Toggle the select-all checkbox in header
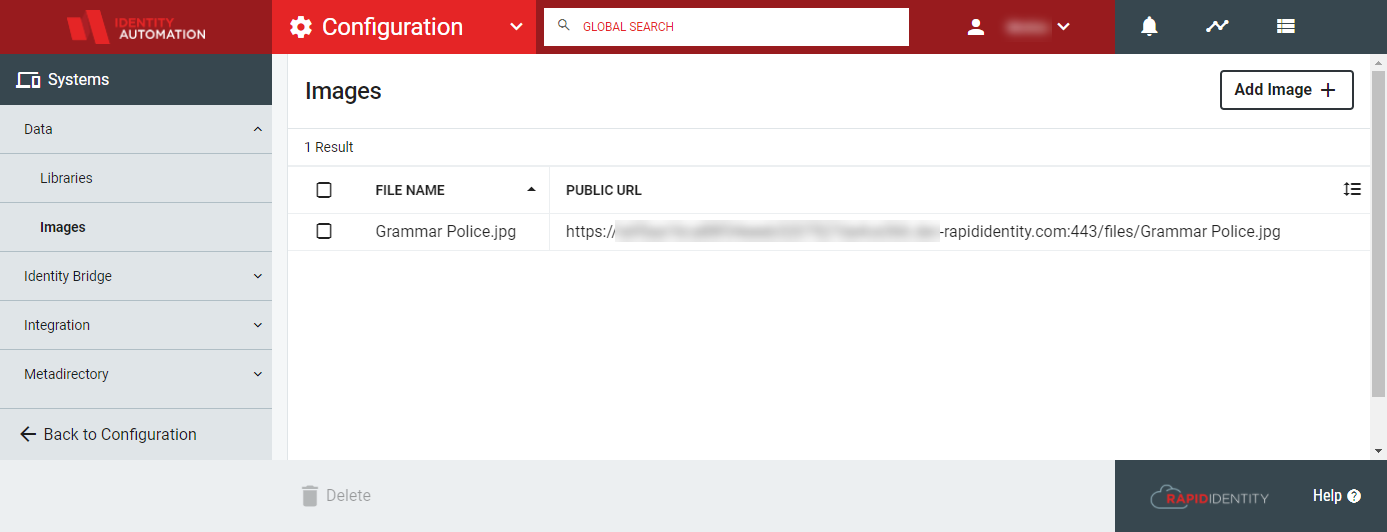Image resolution: width=1387 pixels, height=532 pixels. [324, 190]
